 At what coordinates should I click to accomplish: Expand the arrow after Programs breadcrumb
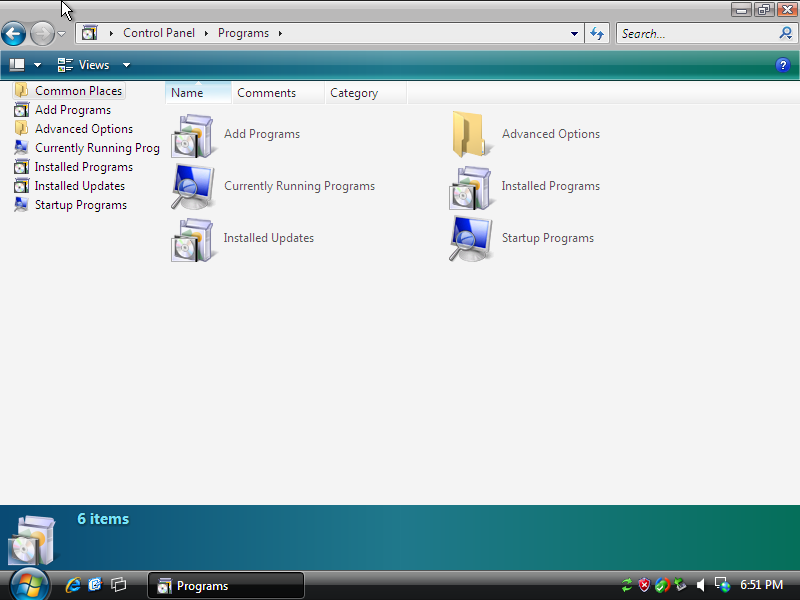(x=280, y=33)
